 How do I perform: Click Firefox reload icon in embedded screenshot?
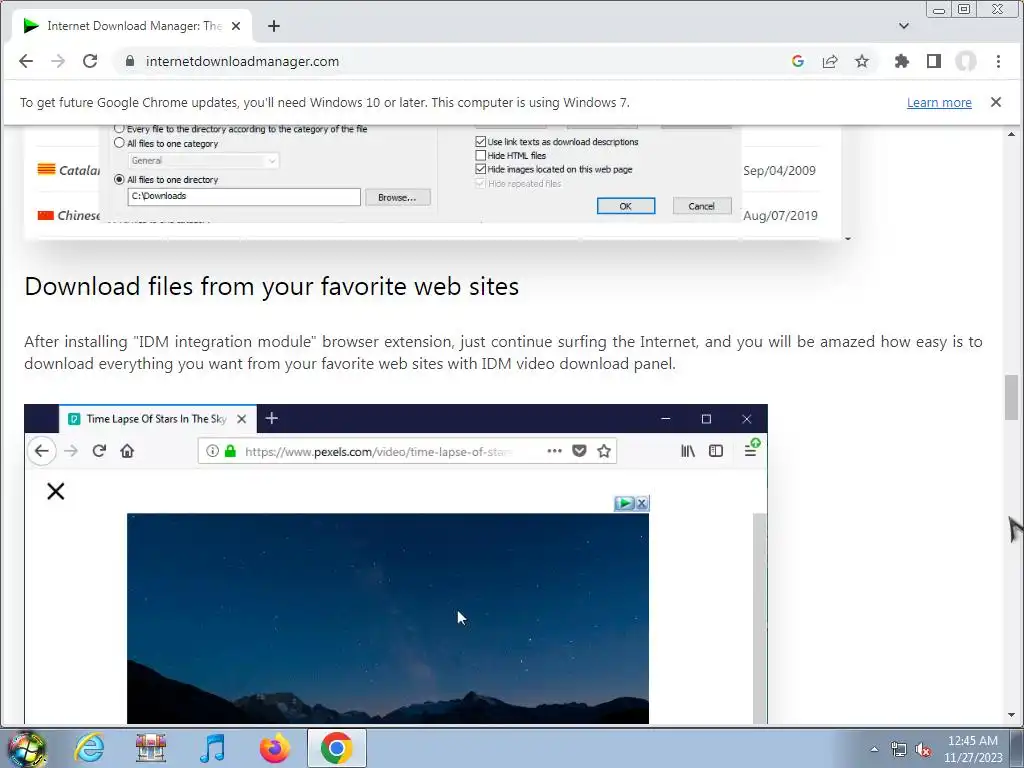tap(99, 451)
